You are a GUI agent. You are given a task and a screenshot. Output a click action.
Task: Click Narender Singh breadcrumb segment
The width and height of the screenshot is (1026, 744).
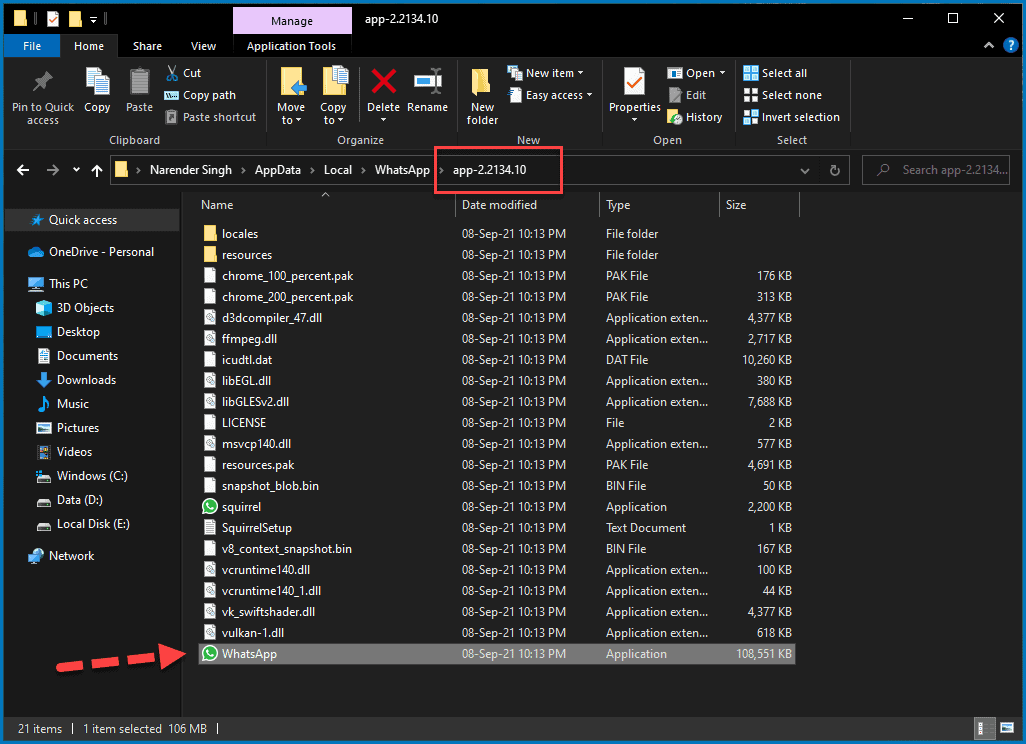[190, 170]
